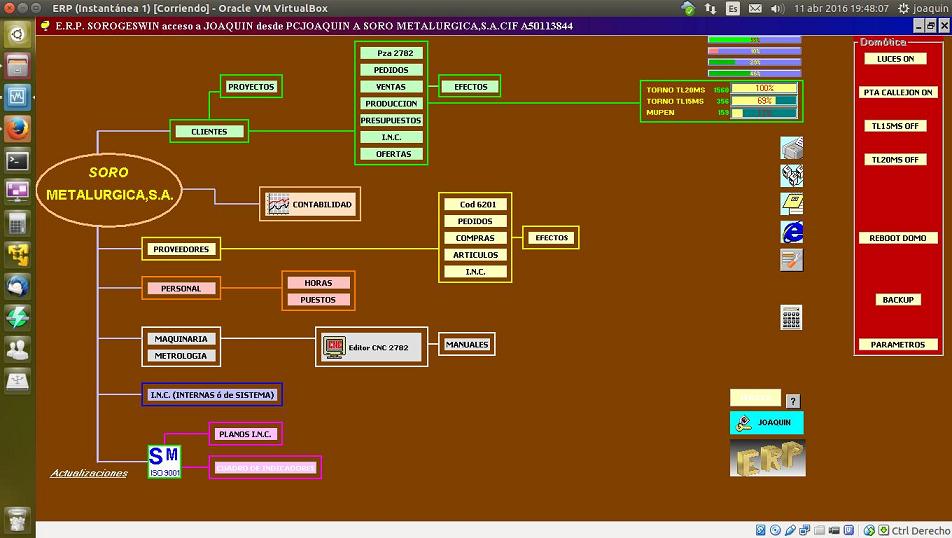Click REBOOT DOMO button
This screenshot has width=952, height=538.
898,238
